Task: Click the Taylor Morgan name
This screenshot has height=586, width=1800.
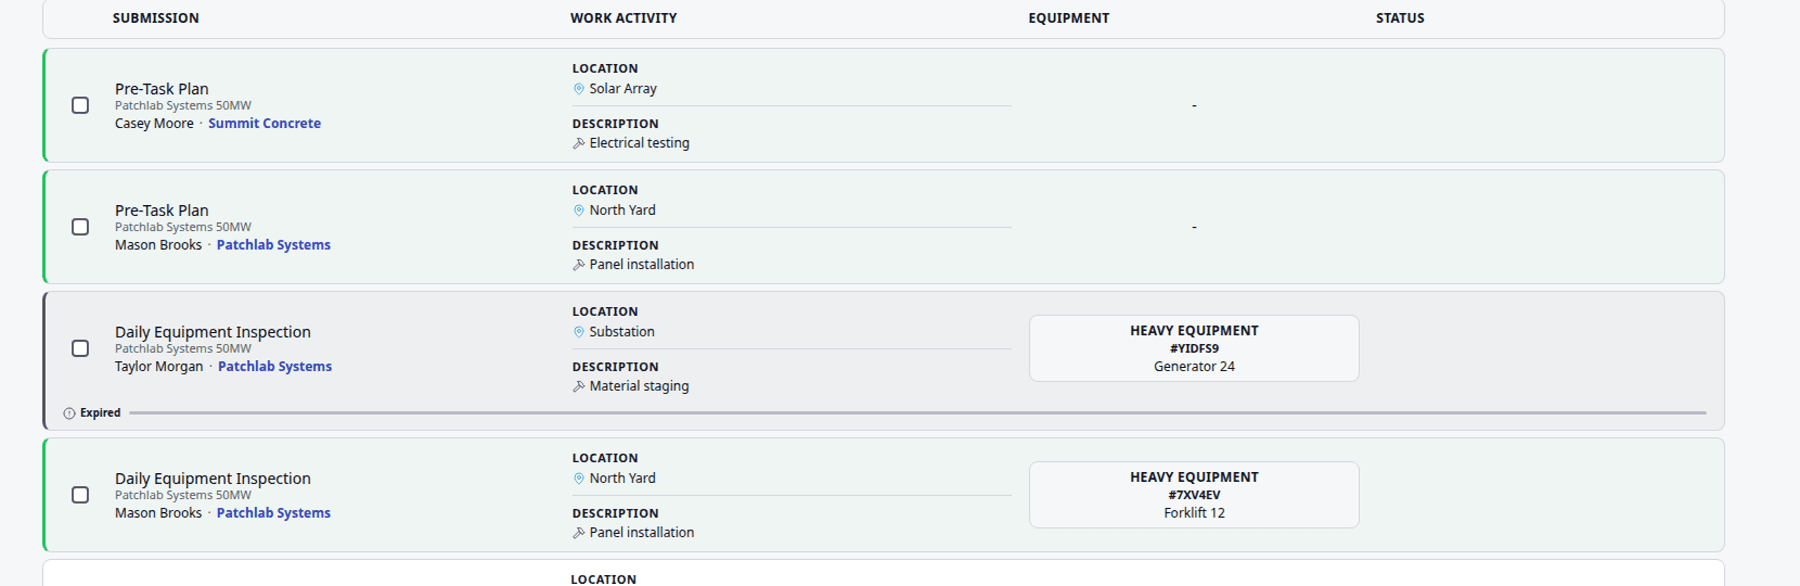Action: pos(158,367)
